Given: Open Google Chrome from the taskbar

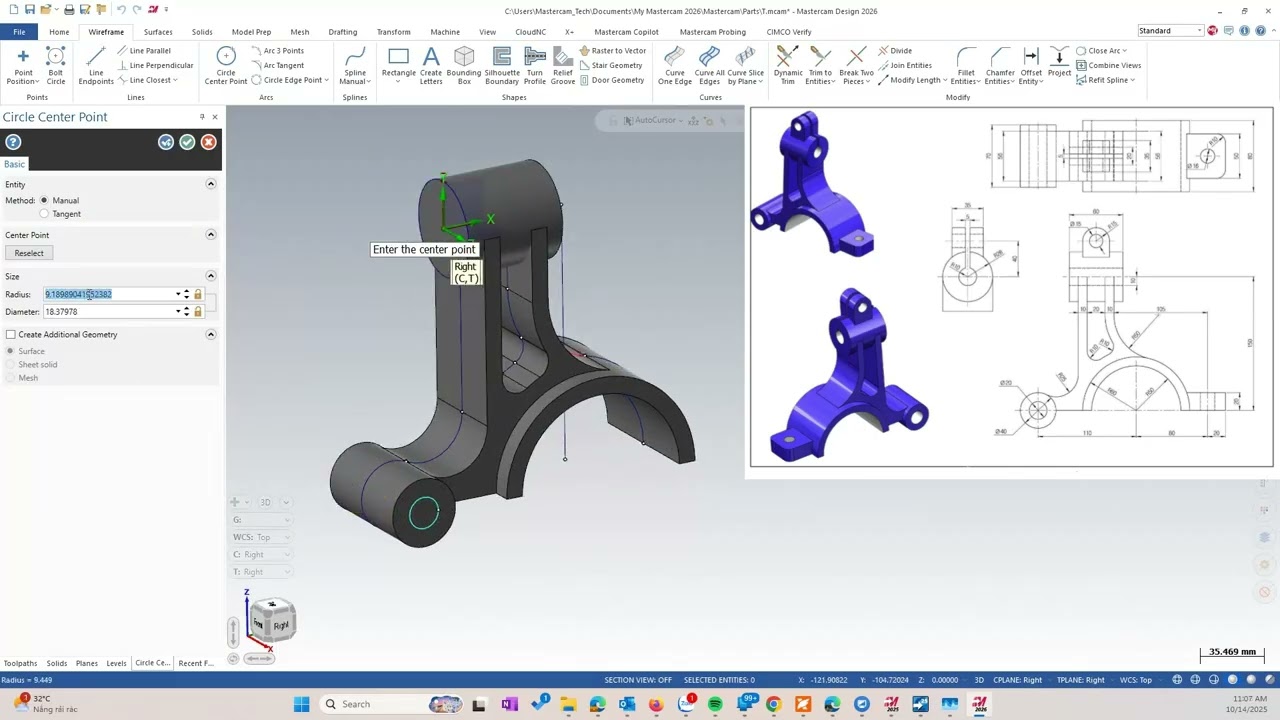Looking at the screenshot, I should click(x=773, y=704).
